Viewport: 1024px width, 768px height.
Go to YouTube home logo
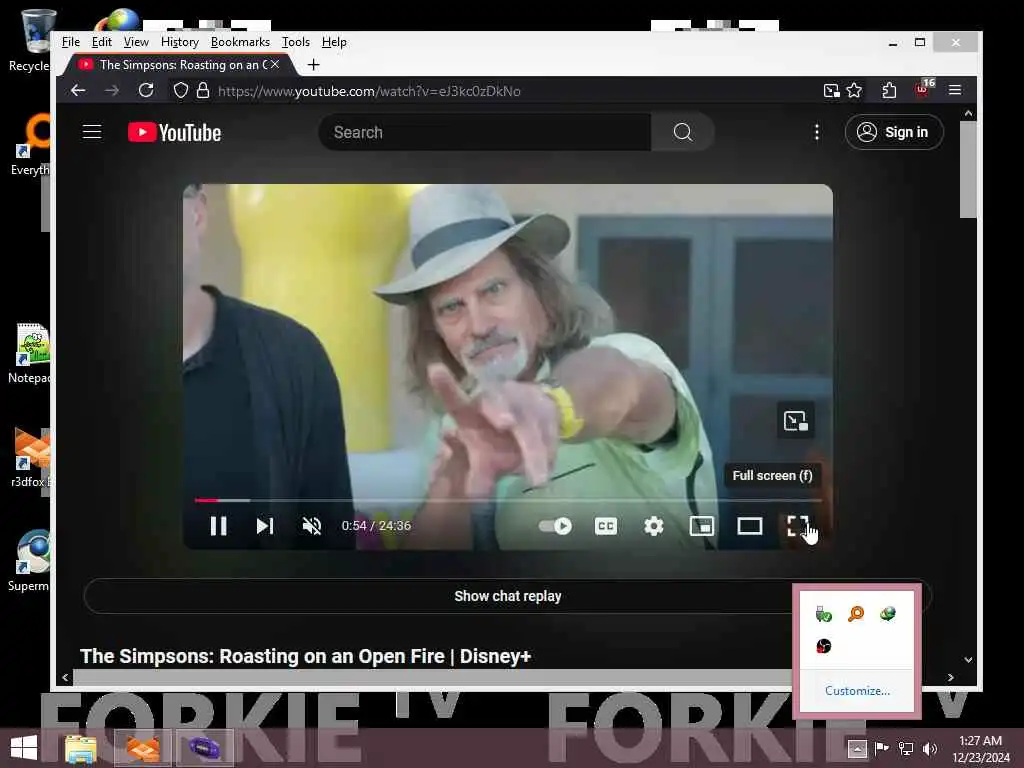point(174,133)
